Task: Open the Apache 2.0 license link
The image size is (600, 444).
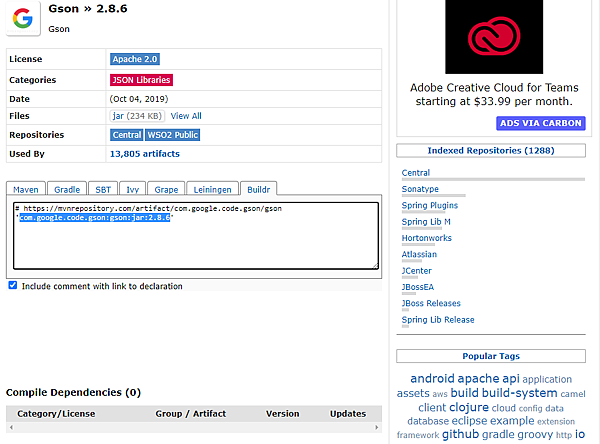Action: [x=135, y=59]
